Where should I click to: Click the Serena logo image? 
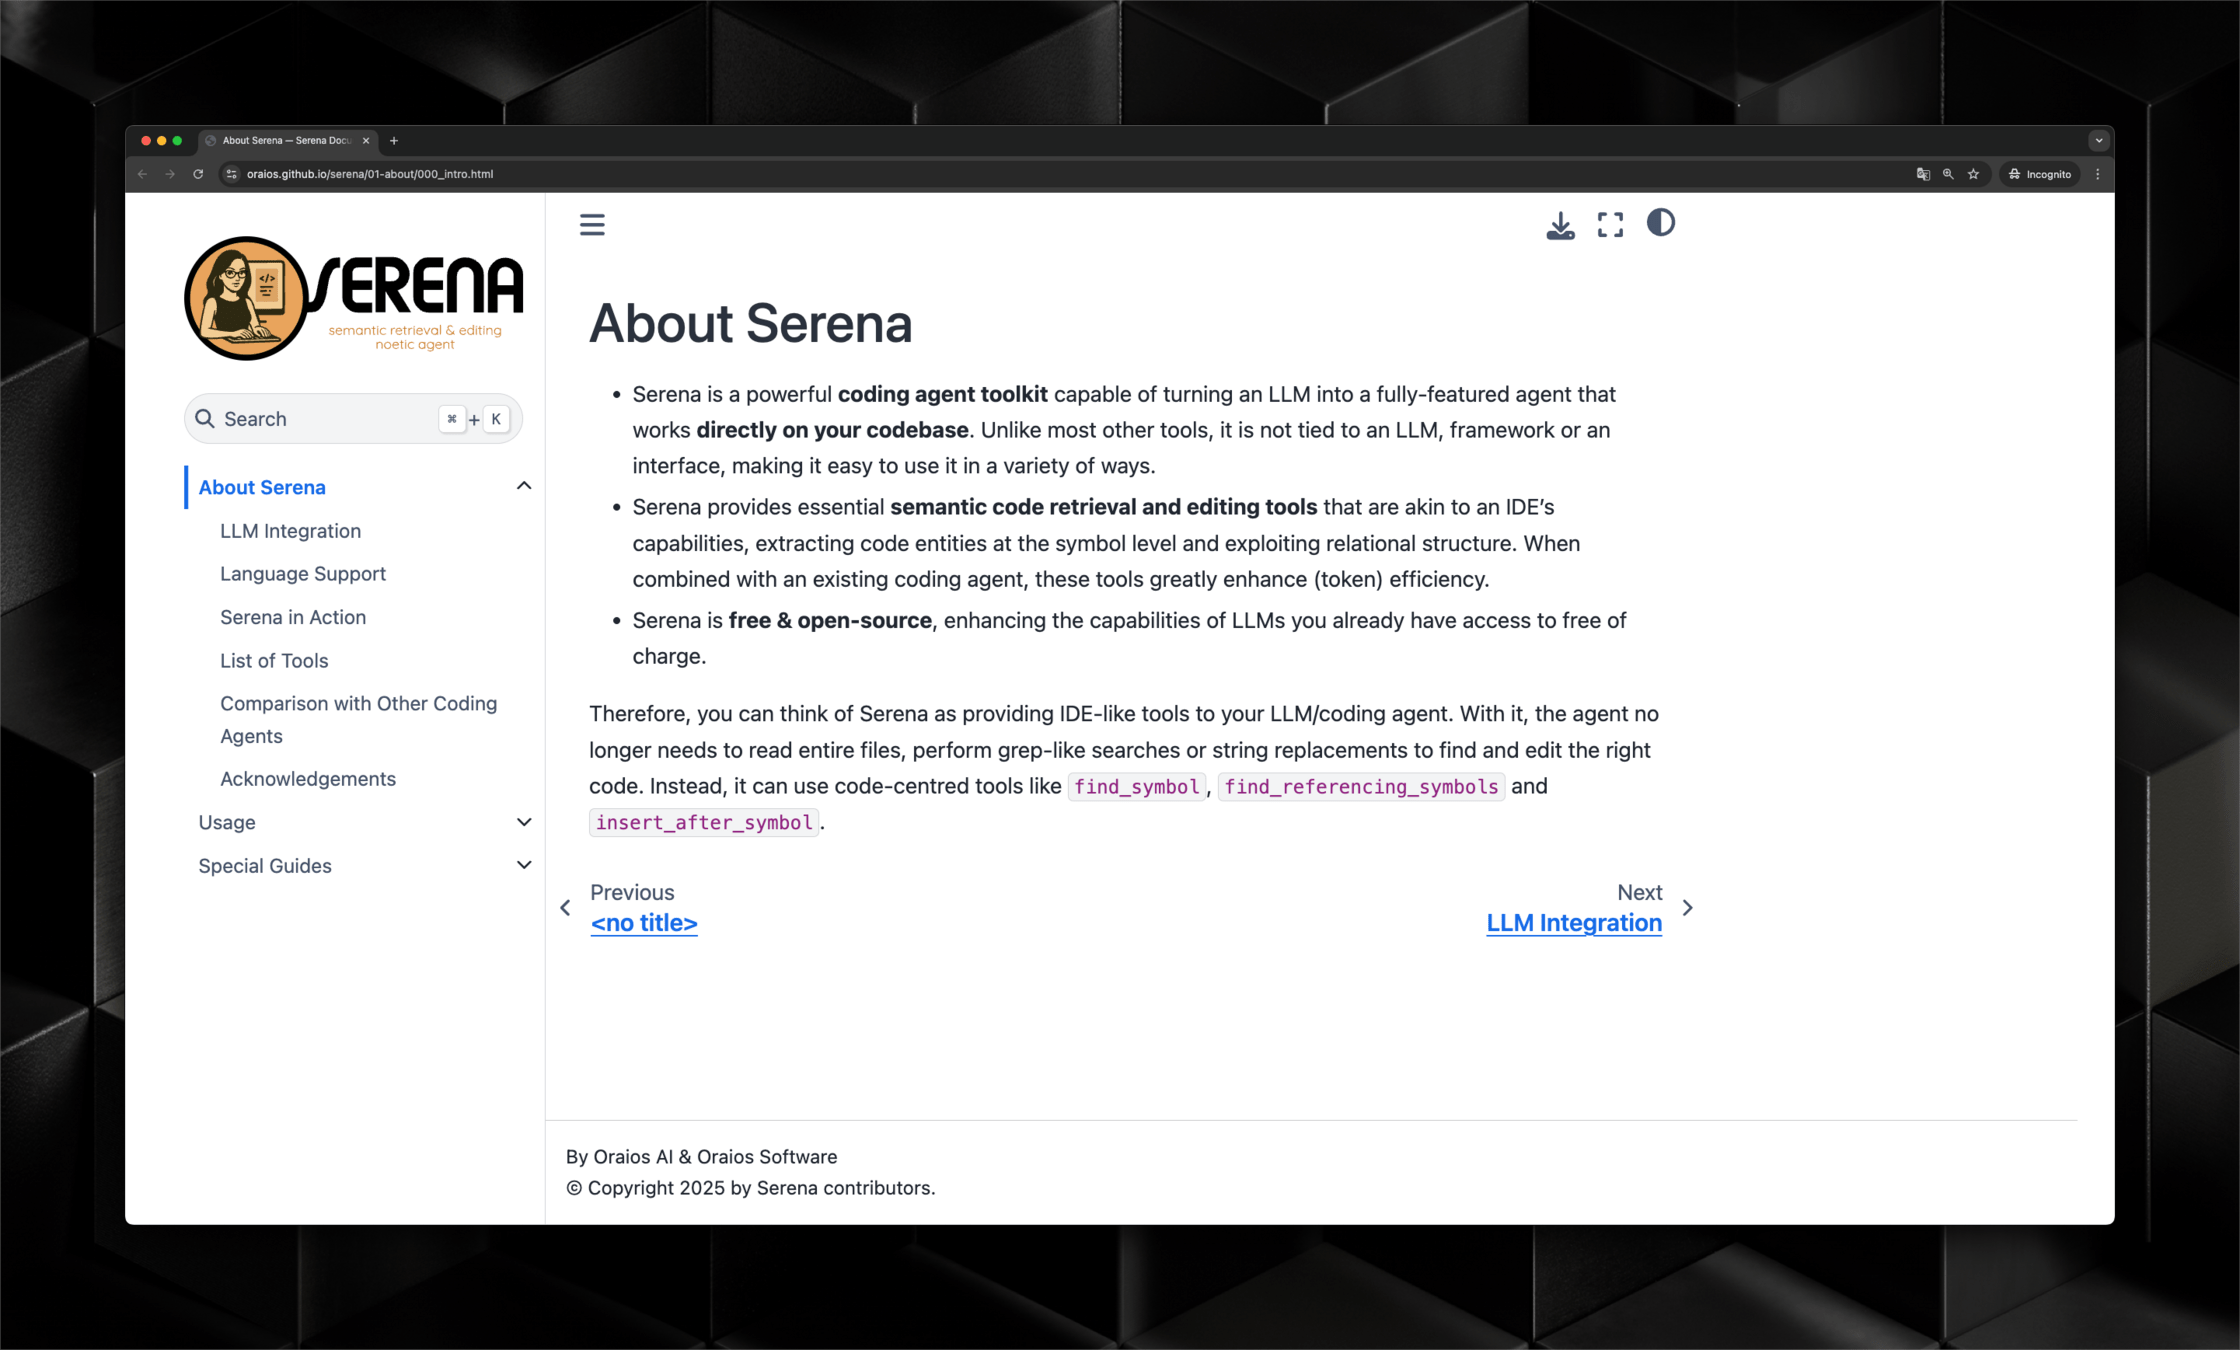[x=353, y=297]
